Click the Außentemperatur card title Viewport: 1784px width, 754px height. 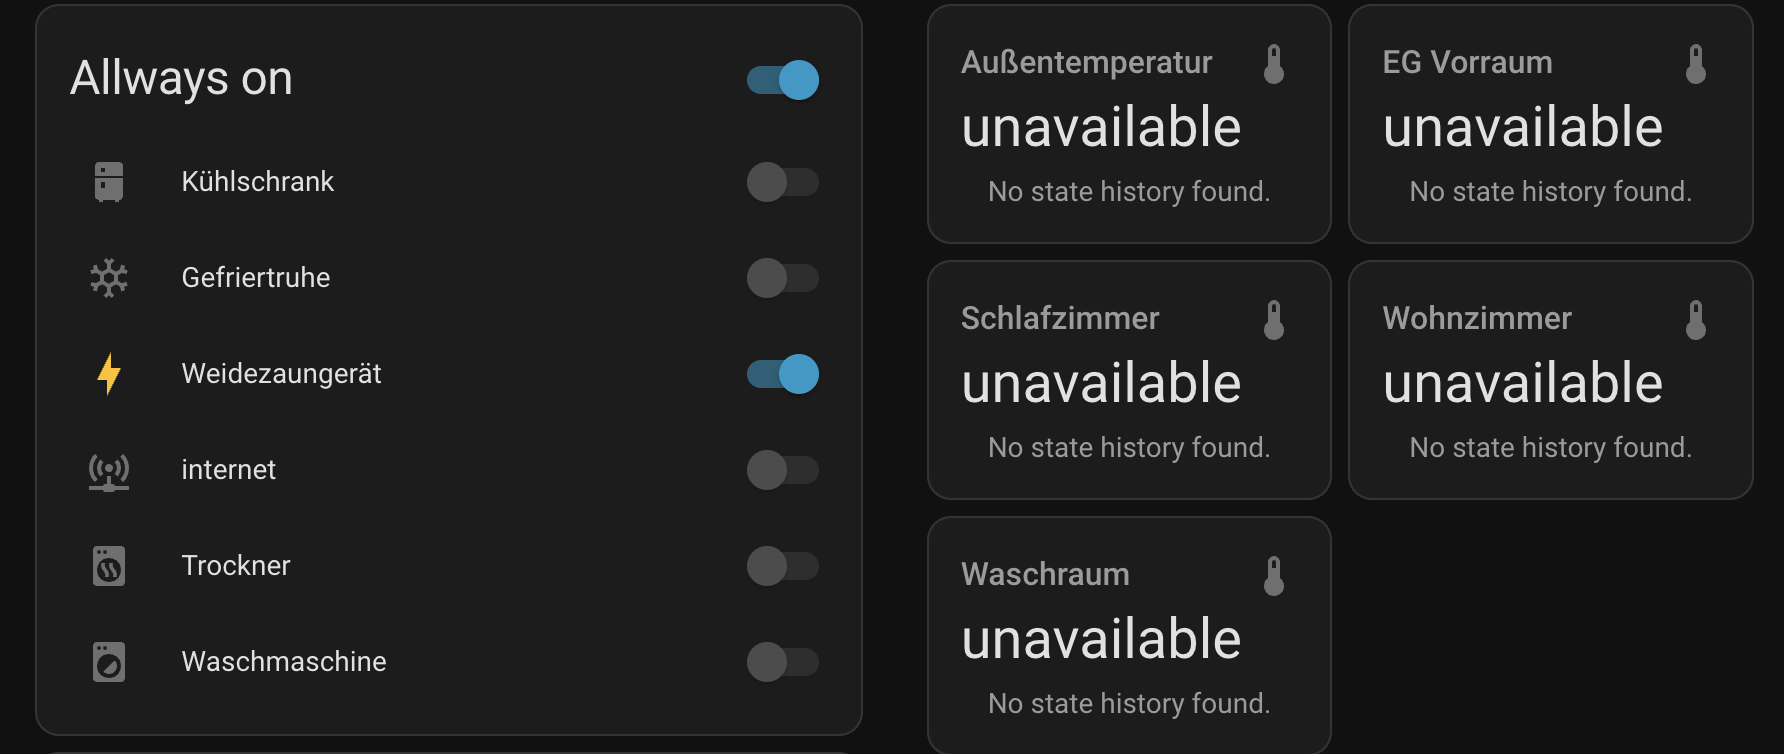(1086, 63)
